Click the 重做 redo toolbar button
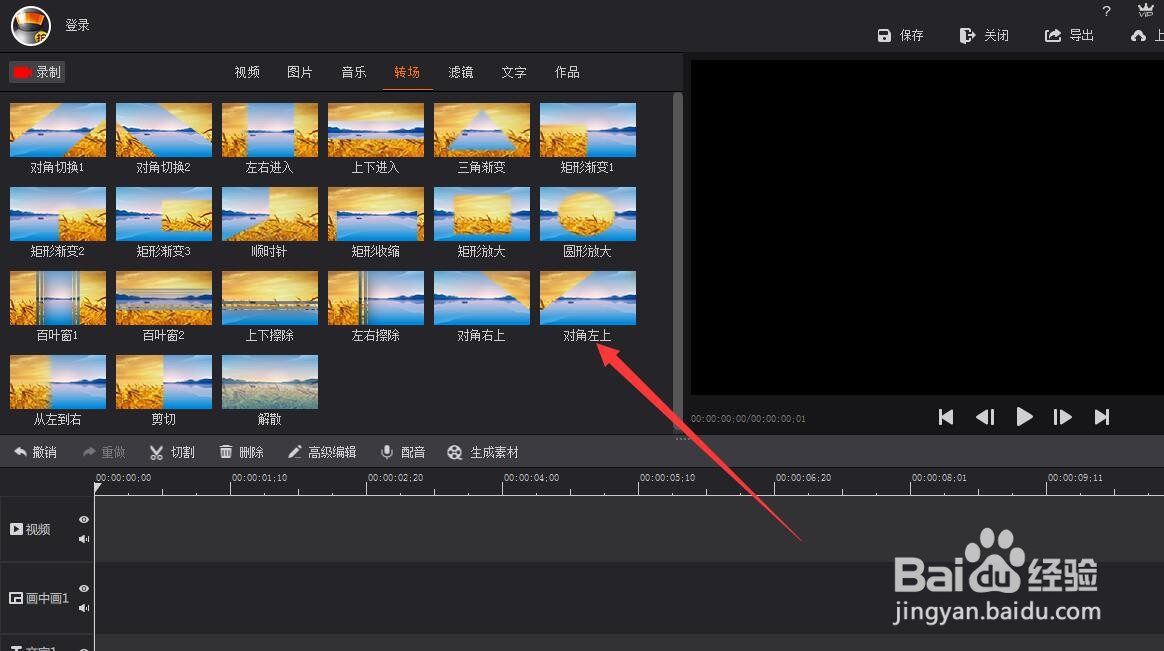The height and width of the screenshot is (651, 1164). 104,452
